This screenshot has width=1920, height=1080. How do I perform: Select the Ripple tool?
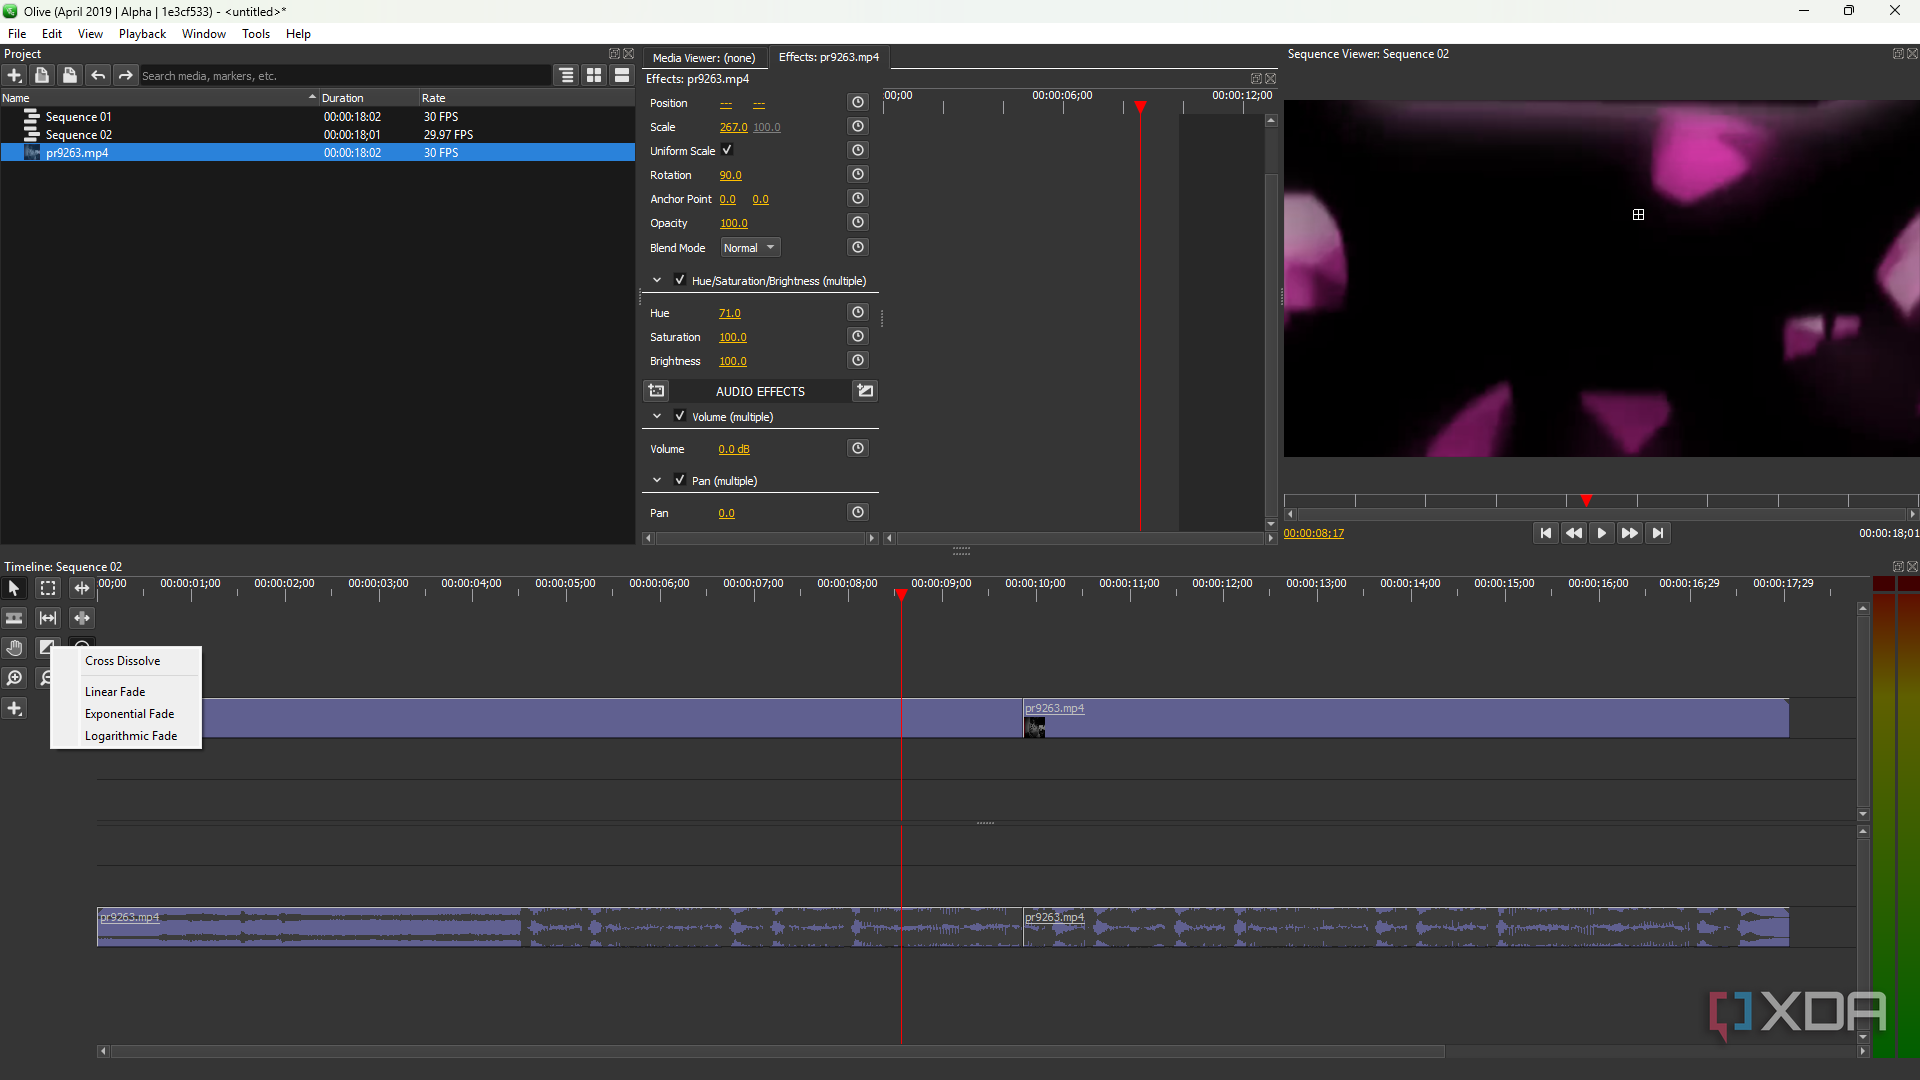pyautogui.click(x=82, y=588)
